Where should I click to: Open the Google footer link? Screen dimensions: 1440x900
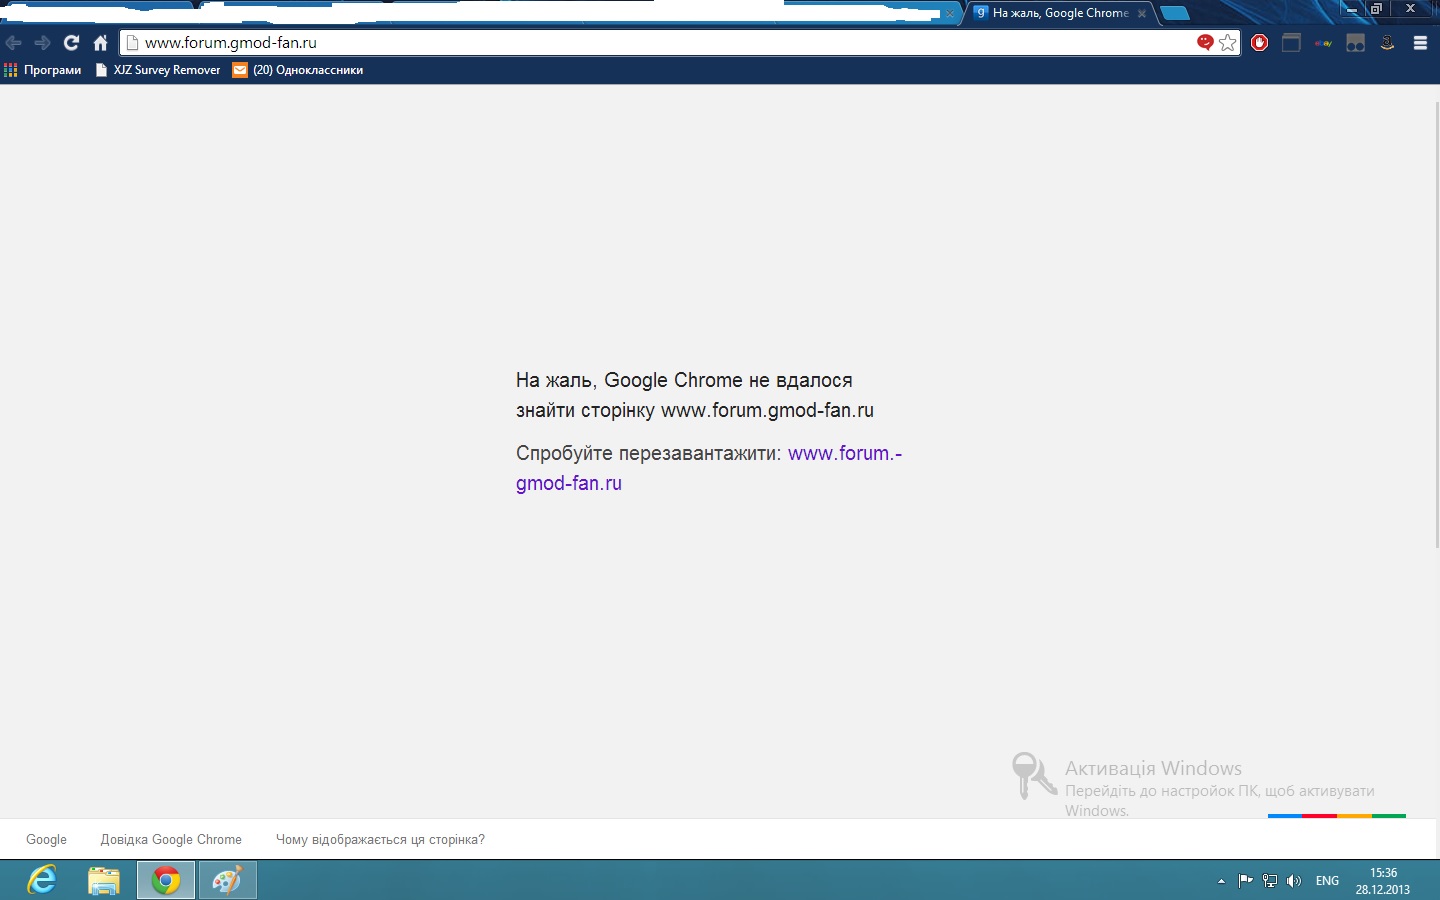46,840
